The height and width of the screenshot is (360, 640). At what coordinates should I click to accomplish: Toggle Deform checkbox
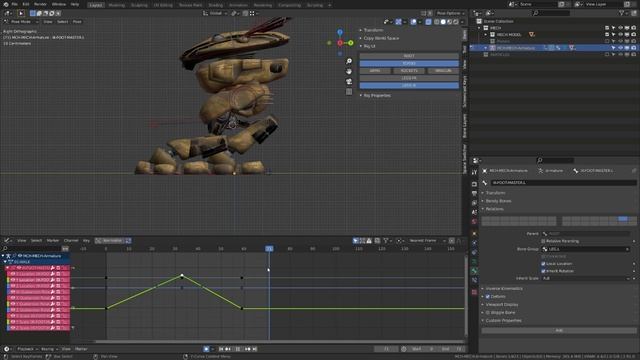tap(488, 297)
